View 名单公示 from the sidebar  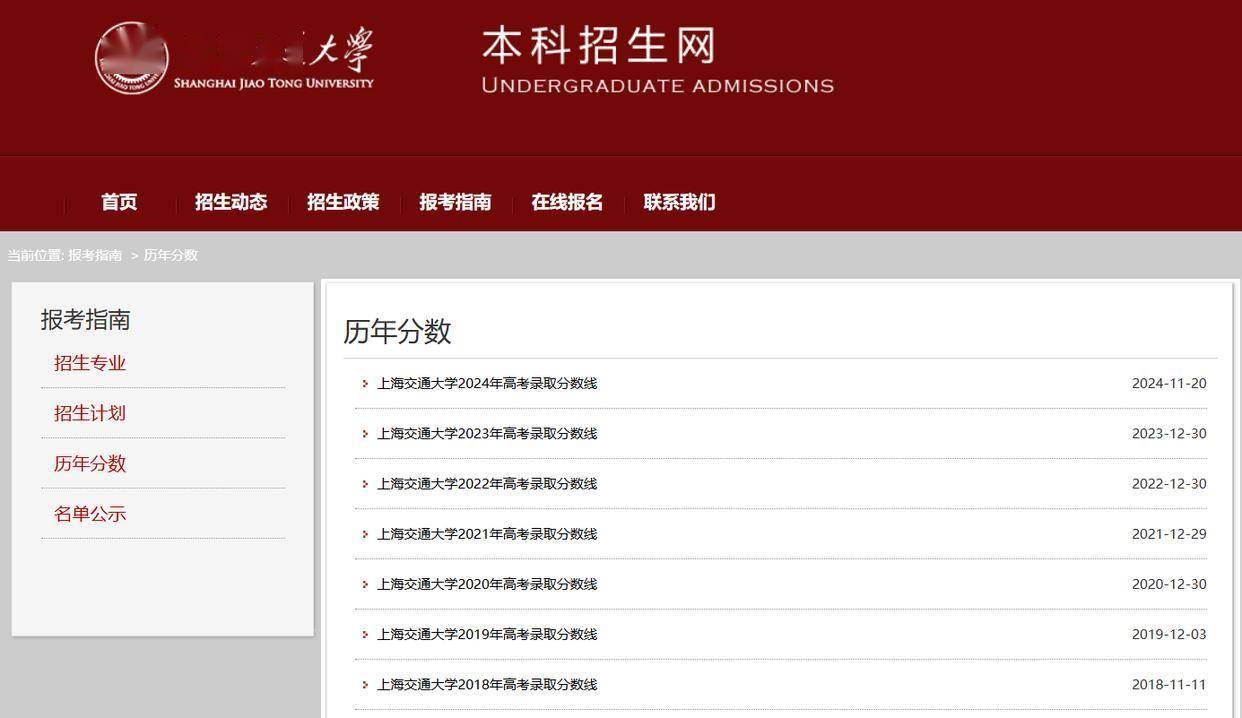90,514
